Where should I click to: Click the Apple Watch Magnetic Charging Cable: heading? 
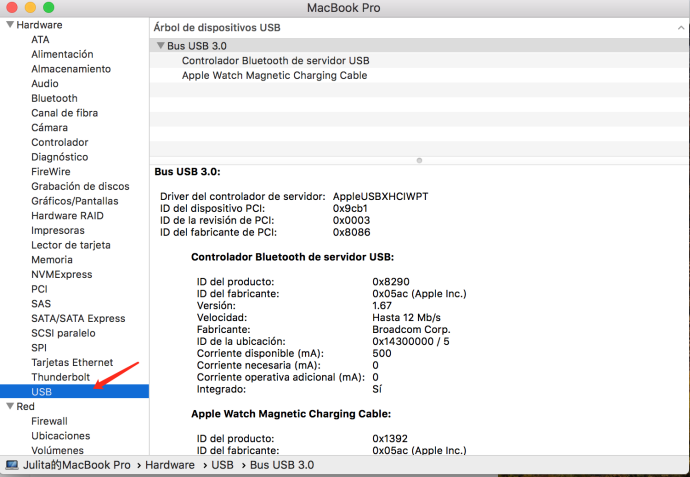pyautogui.click(x=291, y=414)
